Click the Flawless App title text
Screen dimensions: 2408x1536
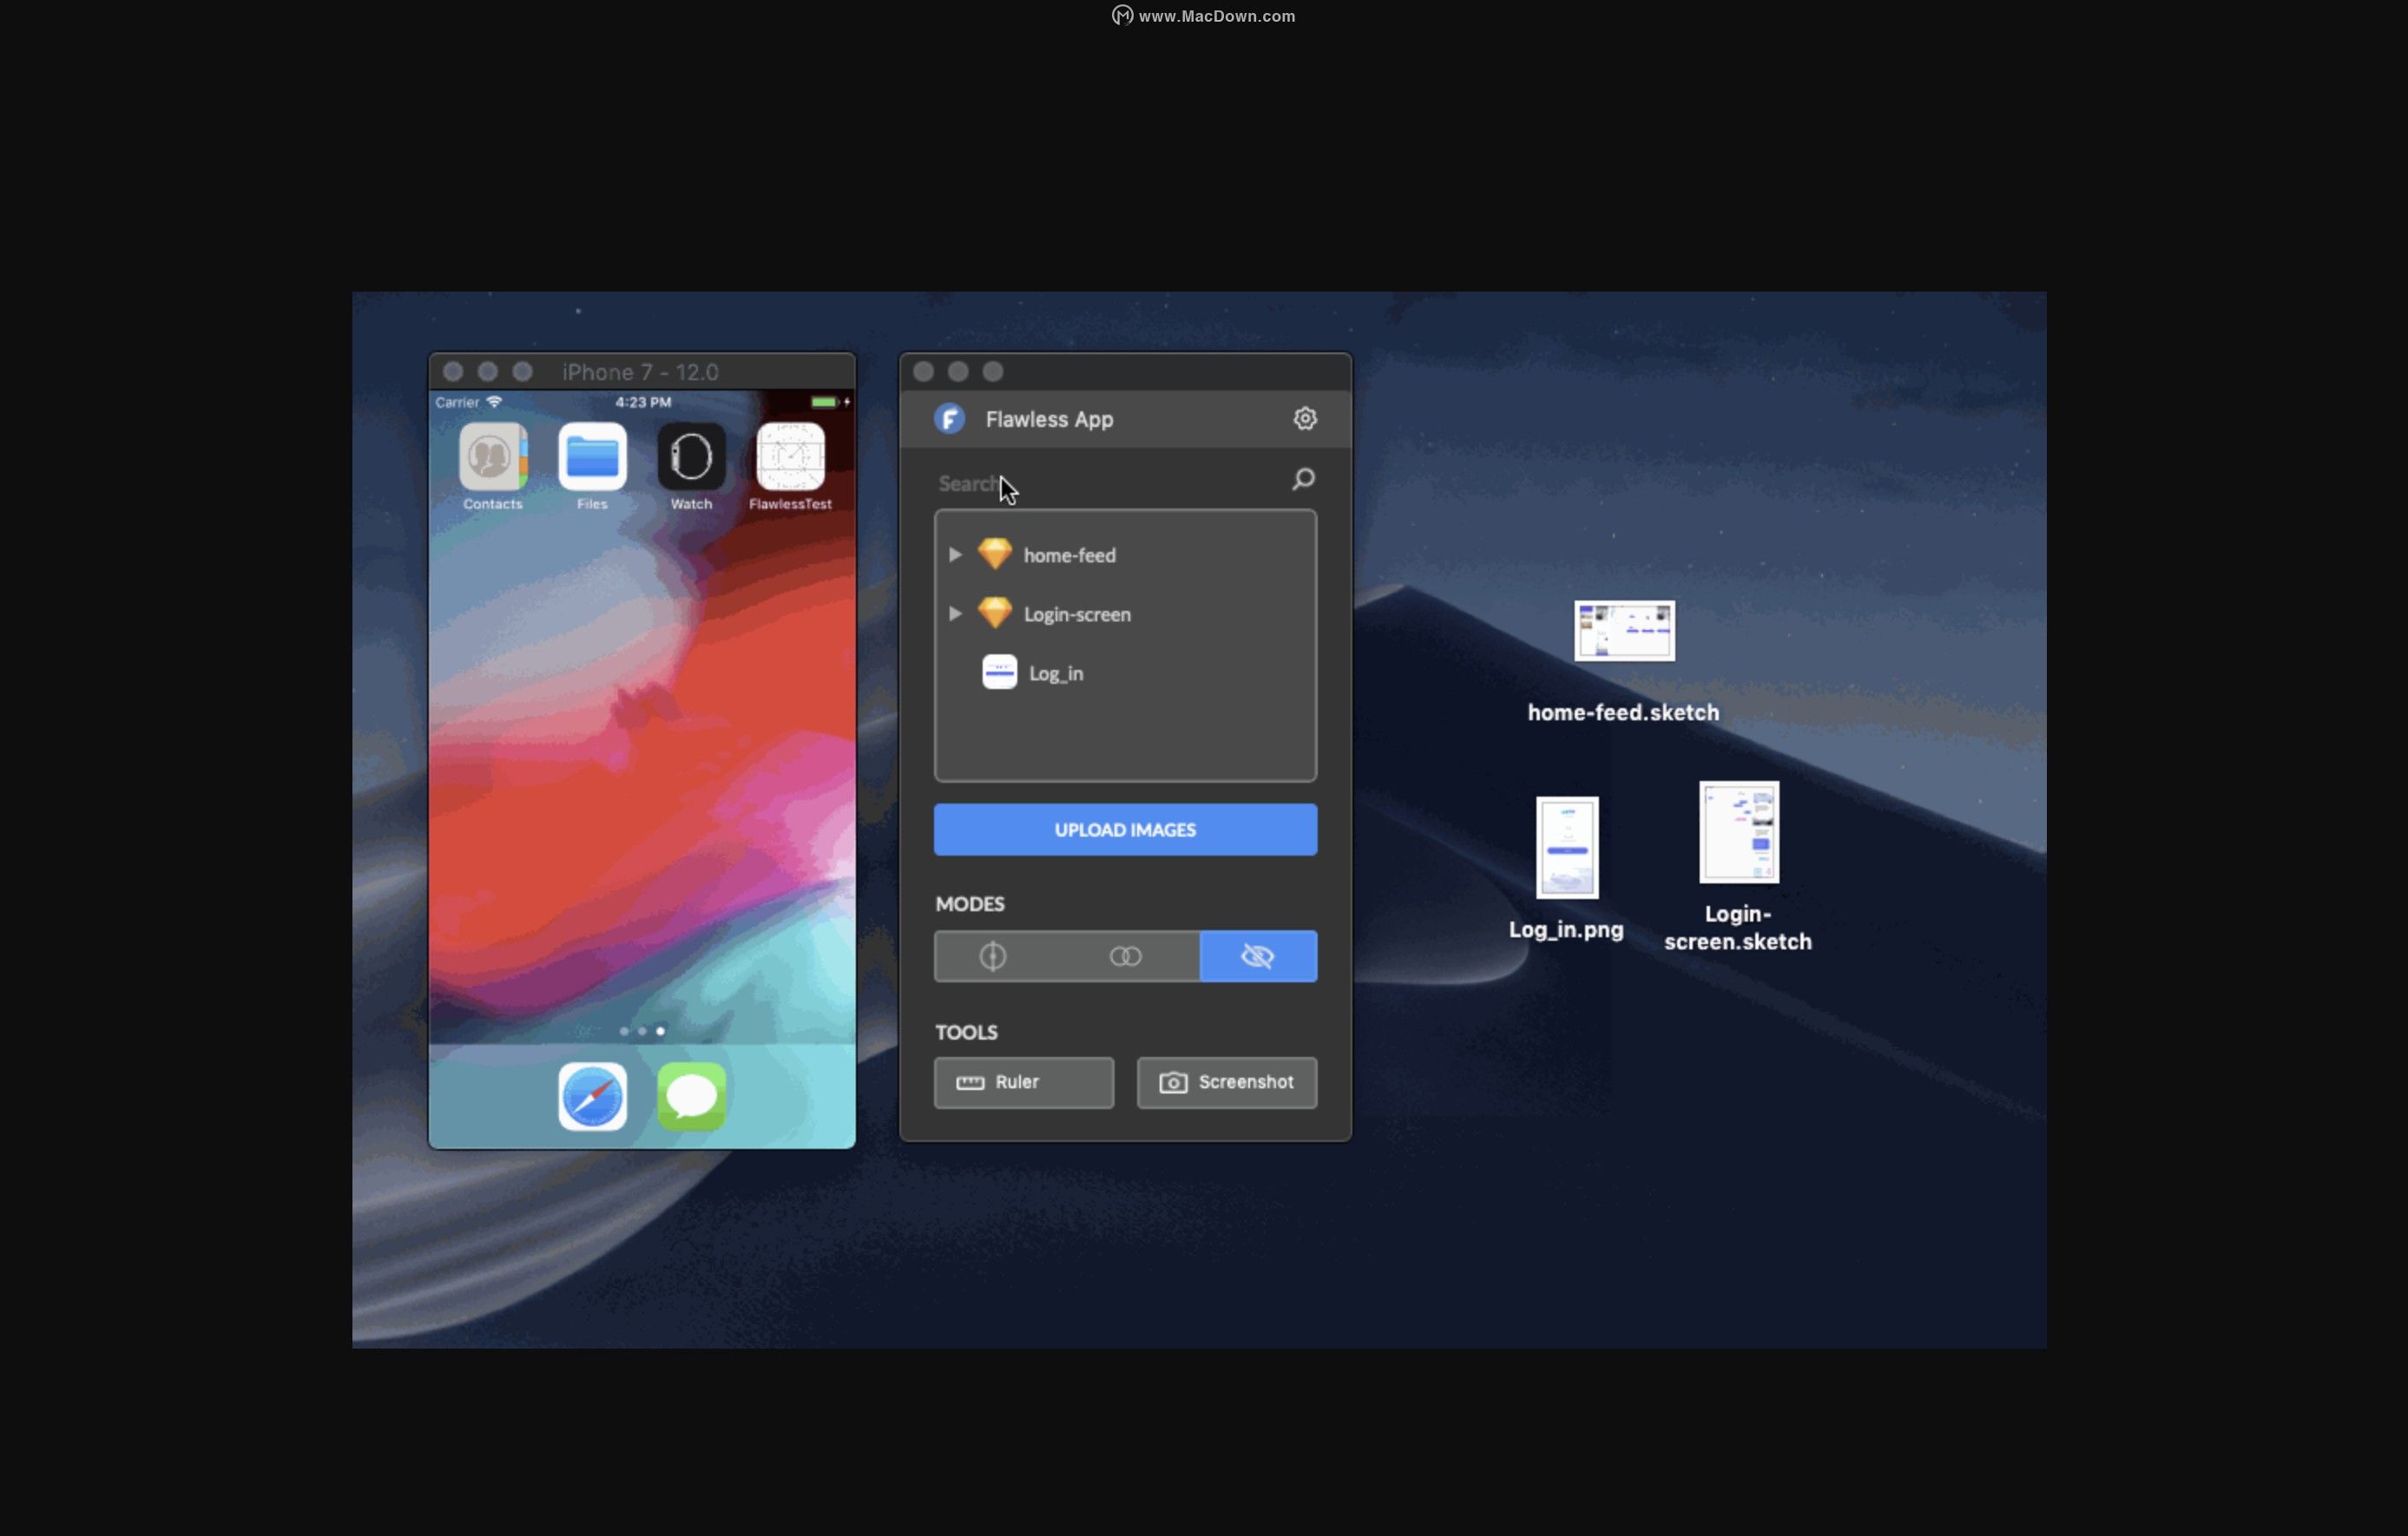pos(1049,419)
